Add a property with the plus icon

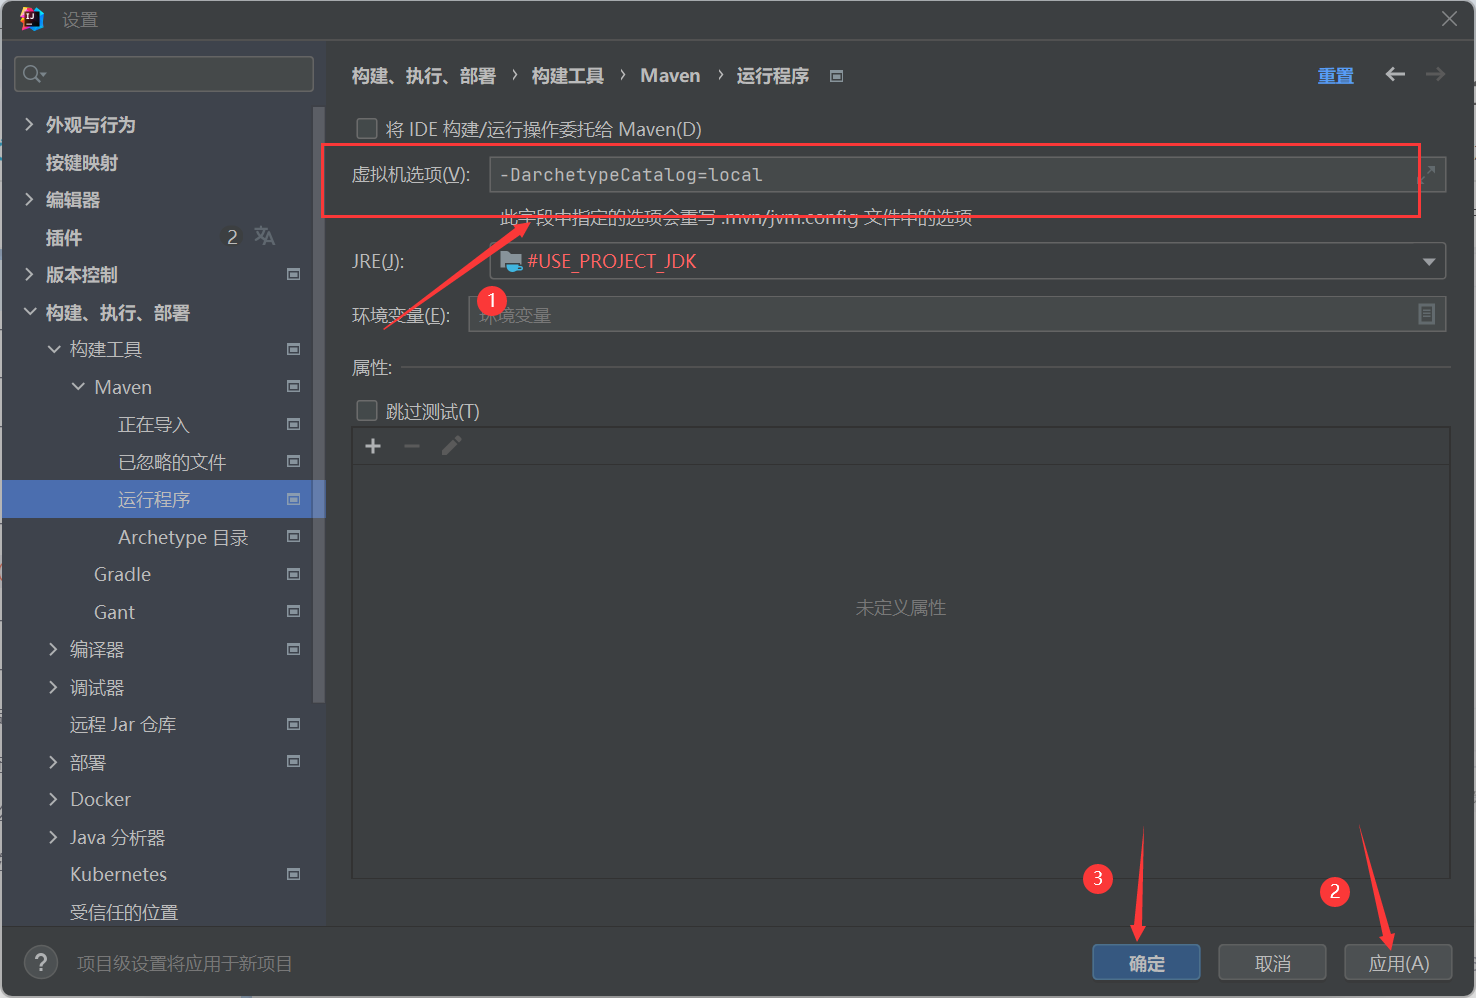[x=373, y=446]
